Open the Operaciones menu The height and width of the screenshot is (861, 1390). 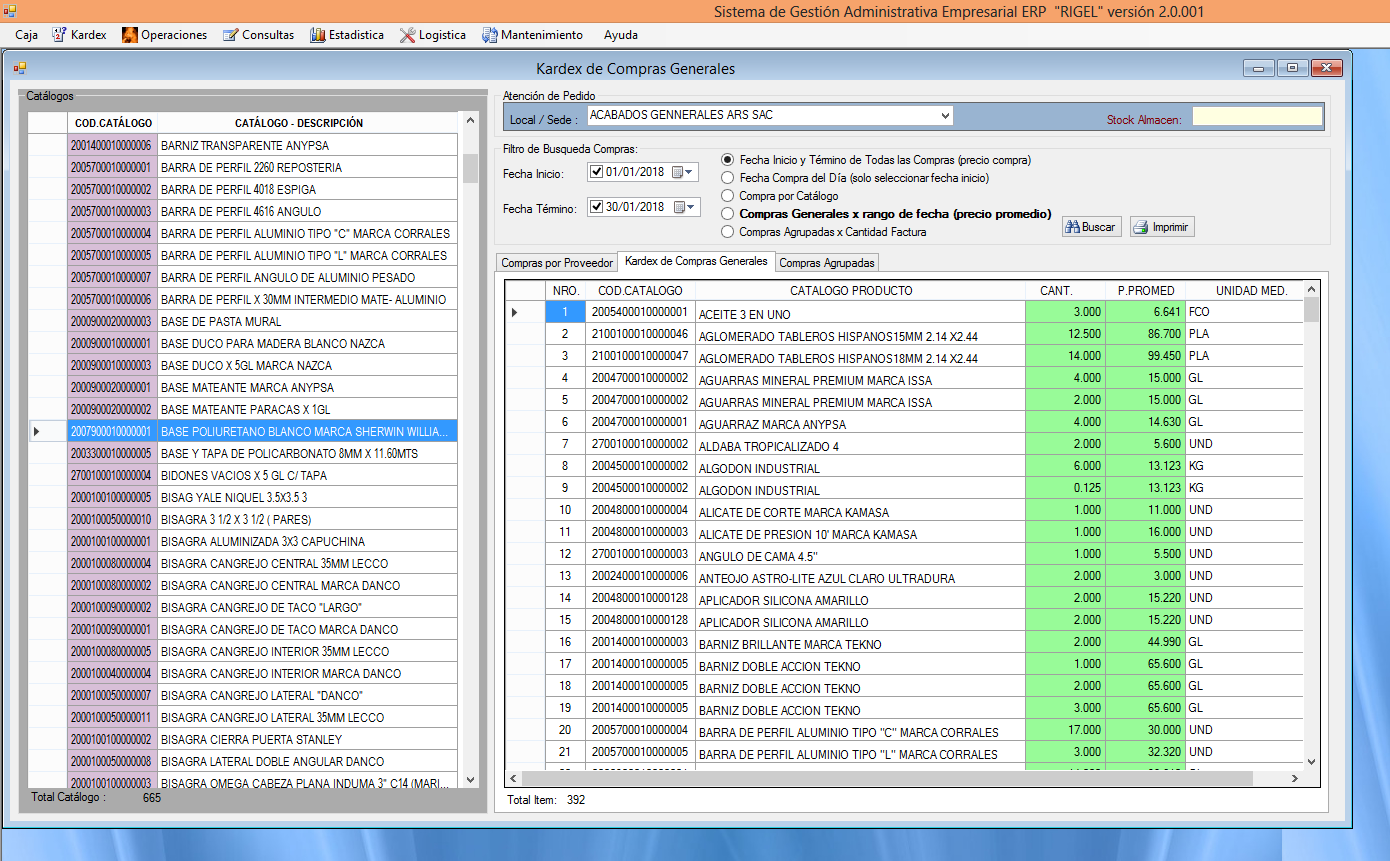coord(164,34)
